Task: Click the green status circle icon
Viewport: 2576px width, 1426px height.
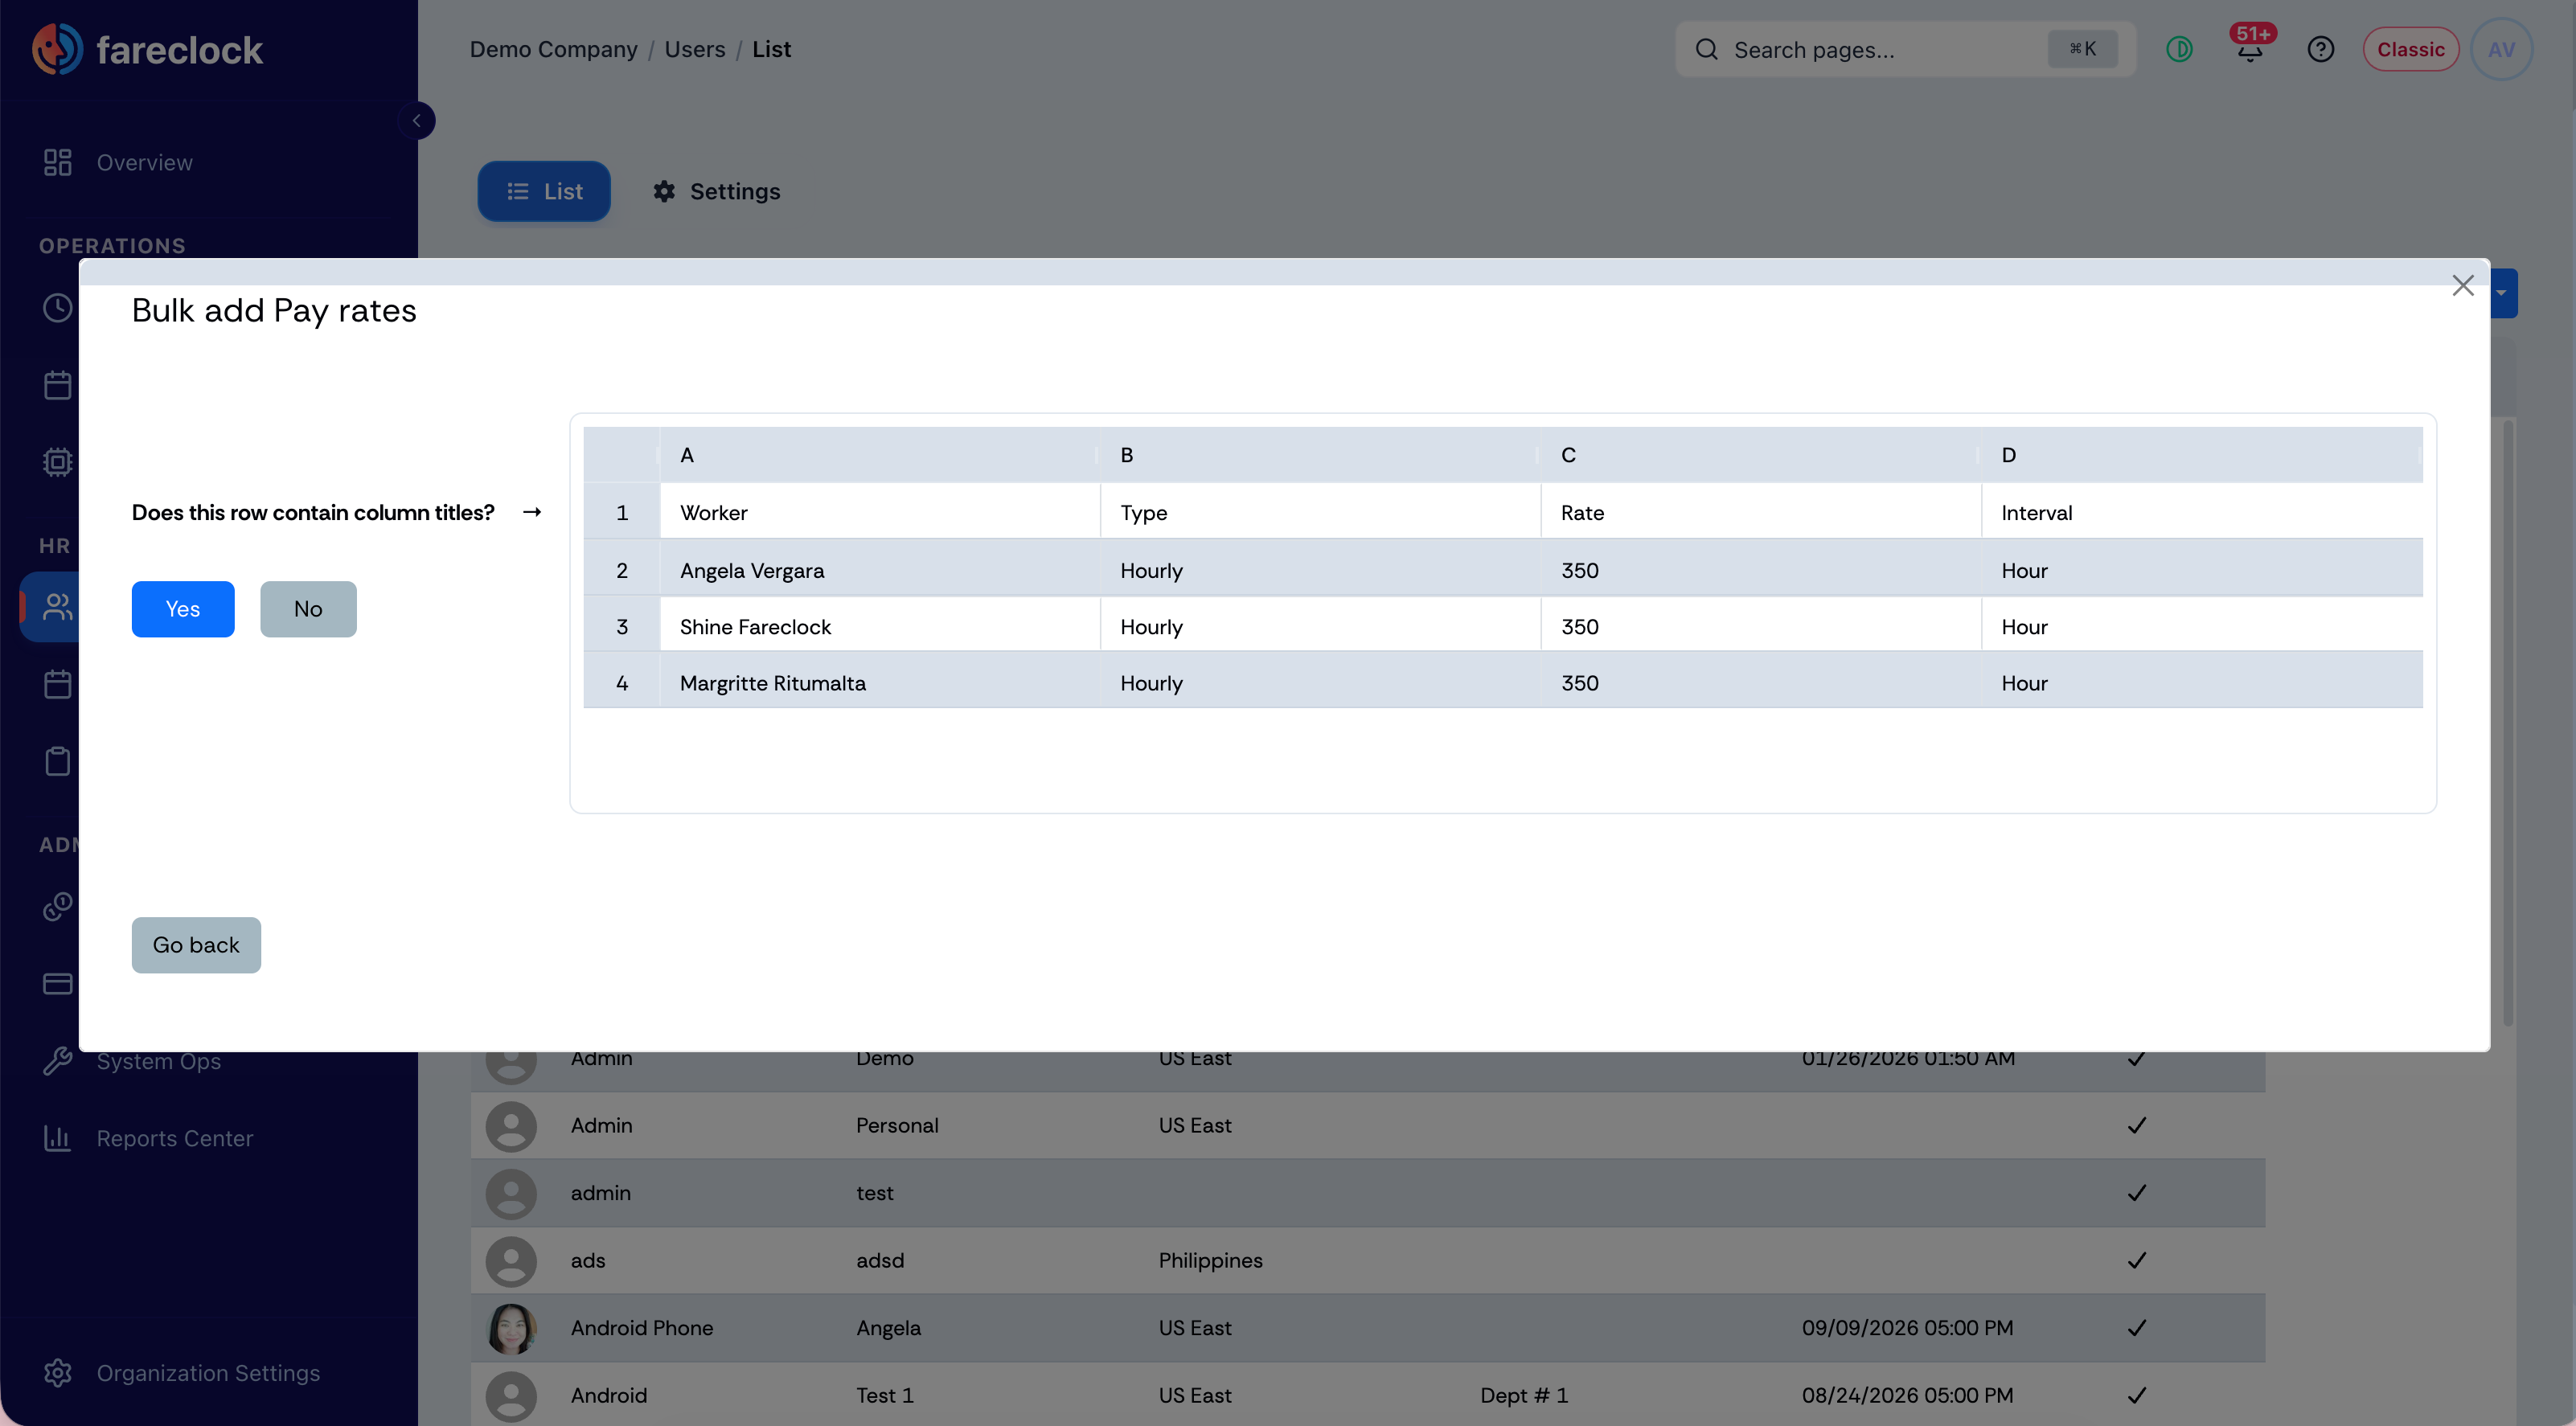Action: click(2179, 49)
